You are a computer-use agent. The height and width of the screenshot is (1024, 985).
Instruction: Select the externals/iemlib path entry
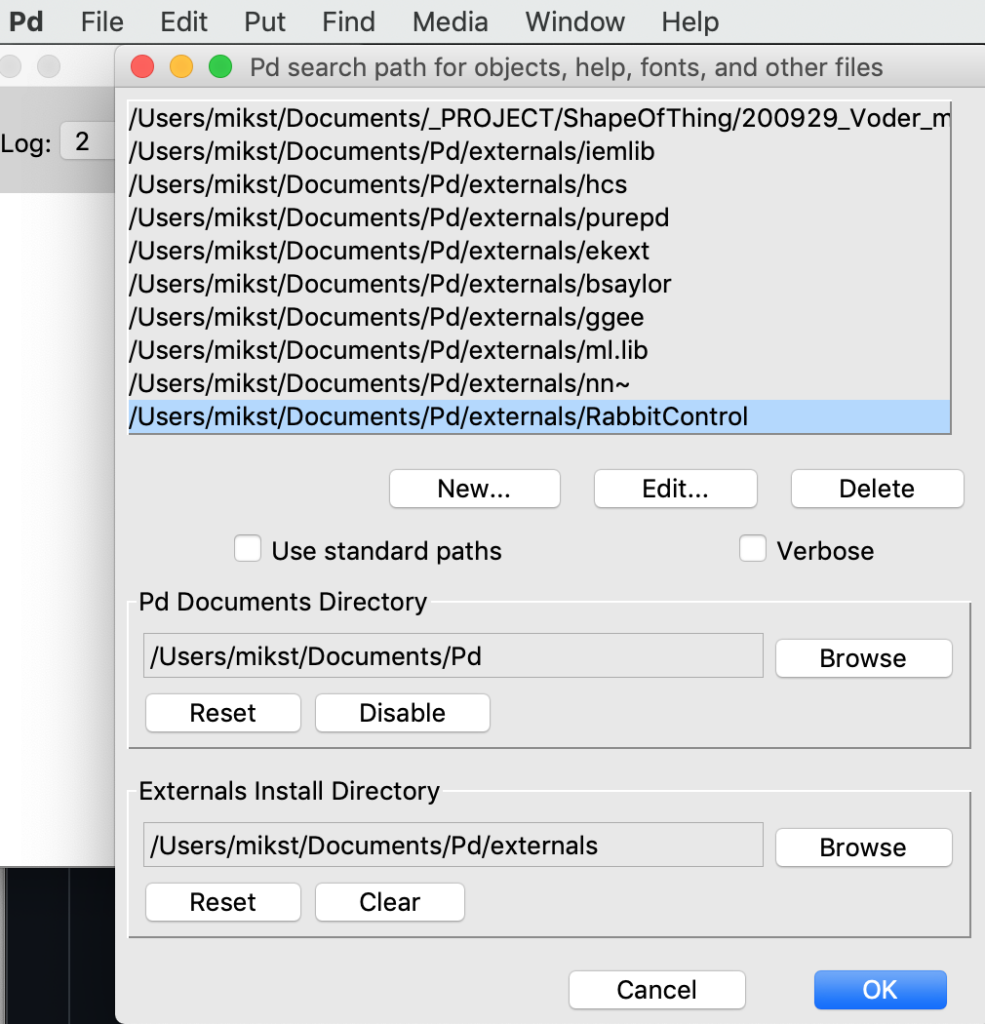coord(540,152)
